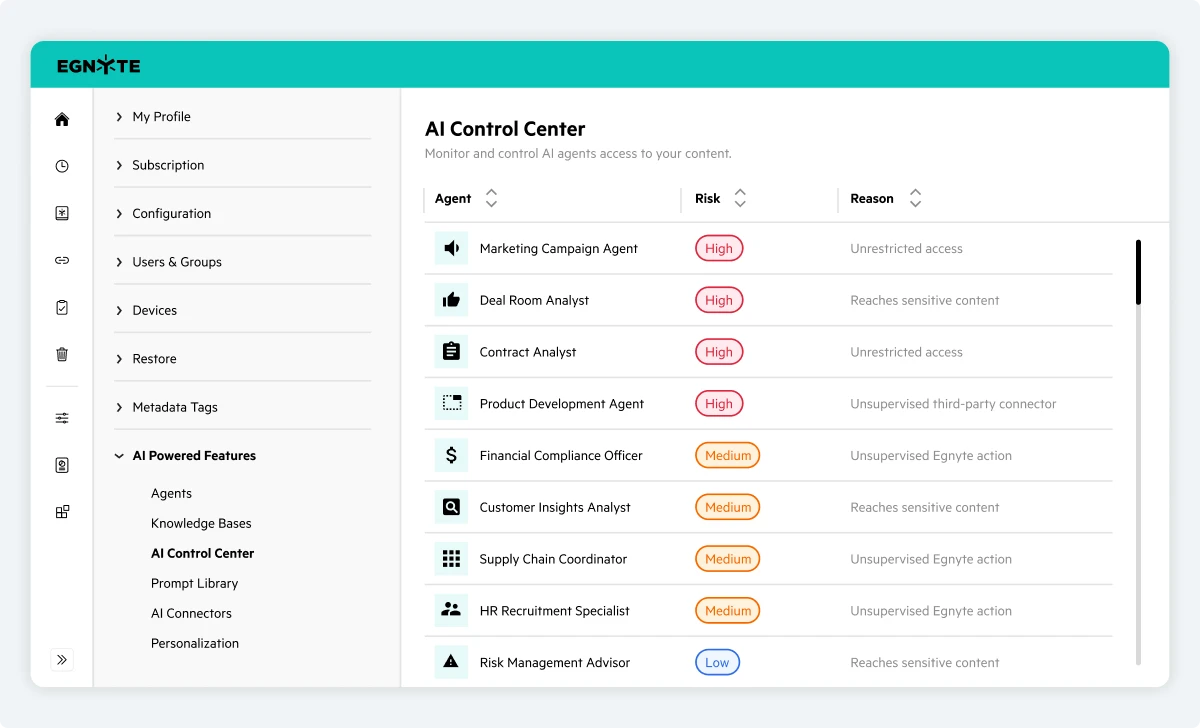This screenshot has width=1200, height=728.
Task: Open the Trash icon in left rail
Action: [62, 355]
